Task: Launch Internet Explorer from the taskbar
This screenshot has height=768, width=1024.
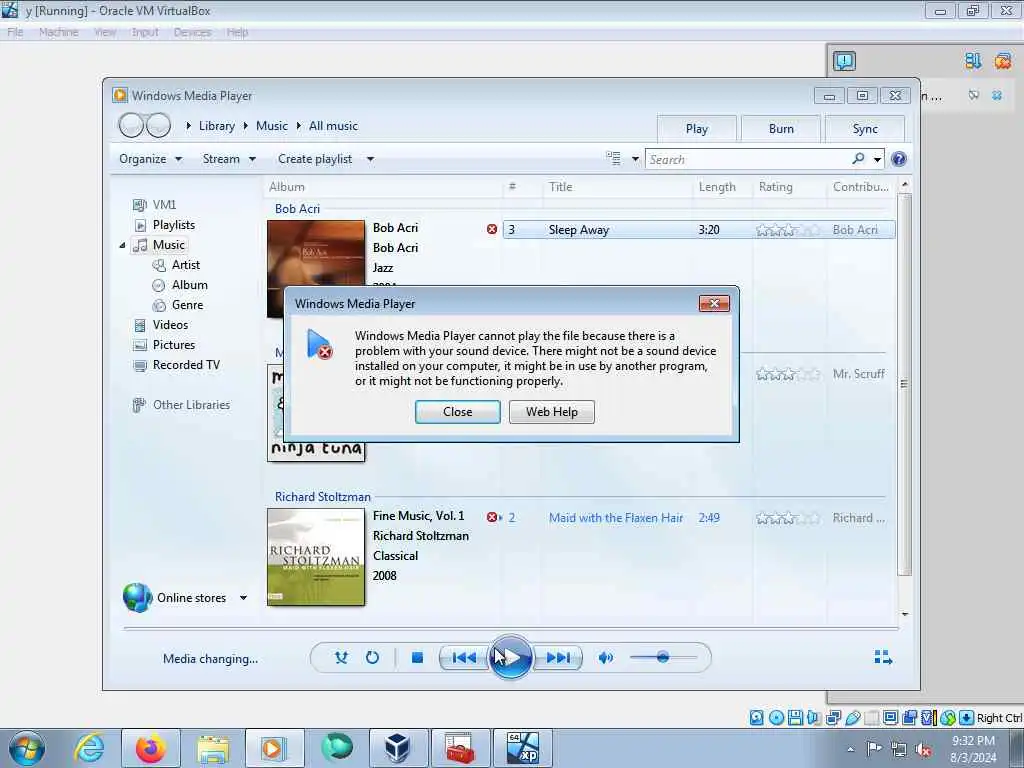Action: pyautogui.click(x=89, y=748)
